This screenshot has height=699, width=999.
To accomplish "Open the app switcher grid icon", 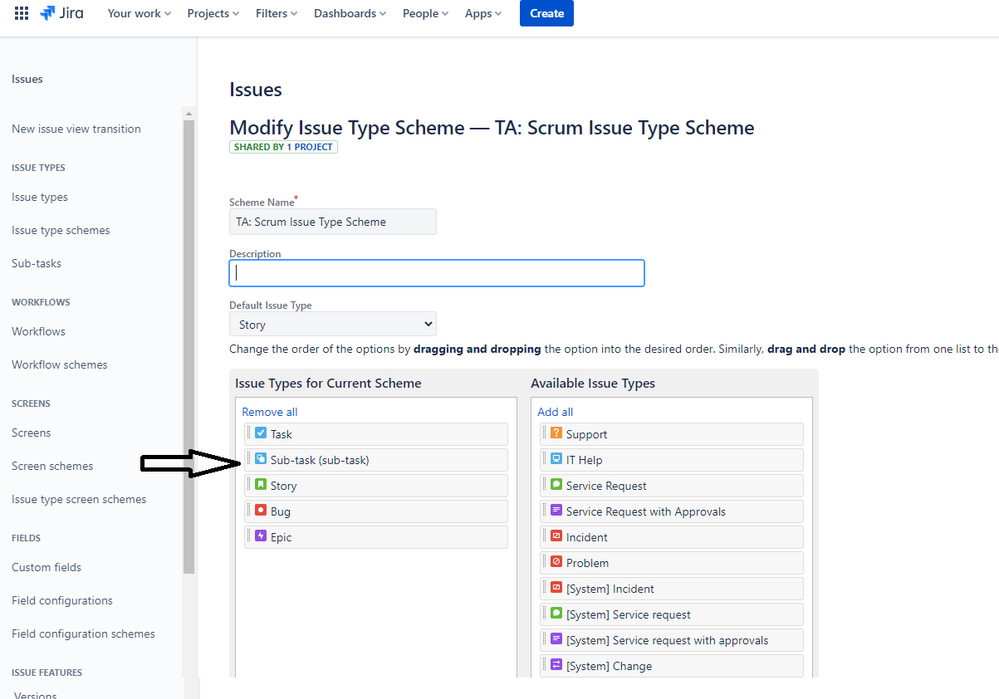I will pos(20,13).
